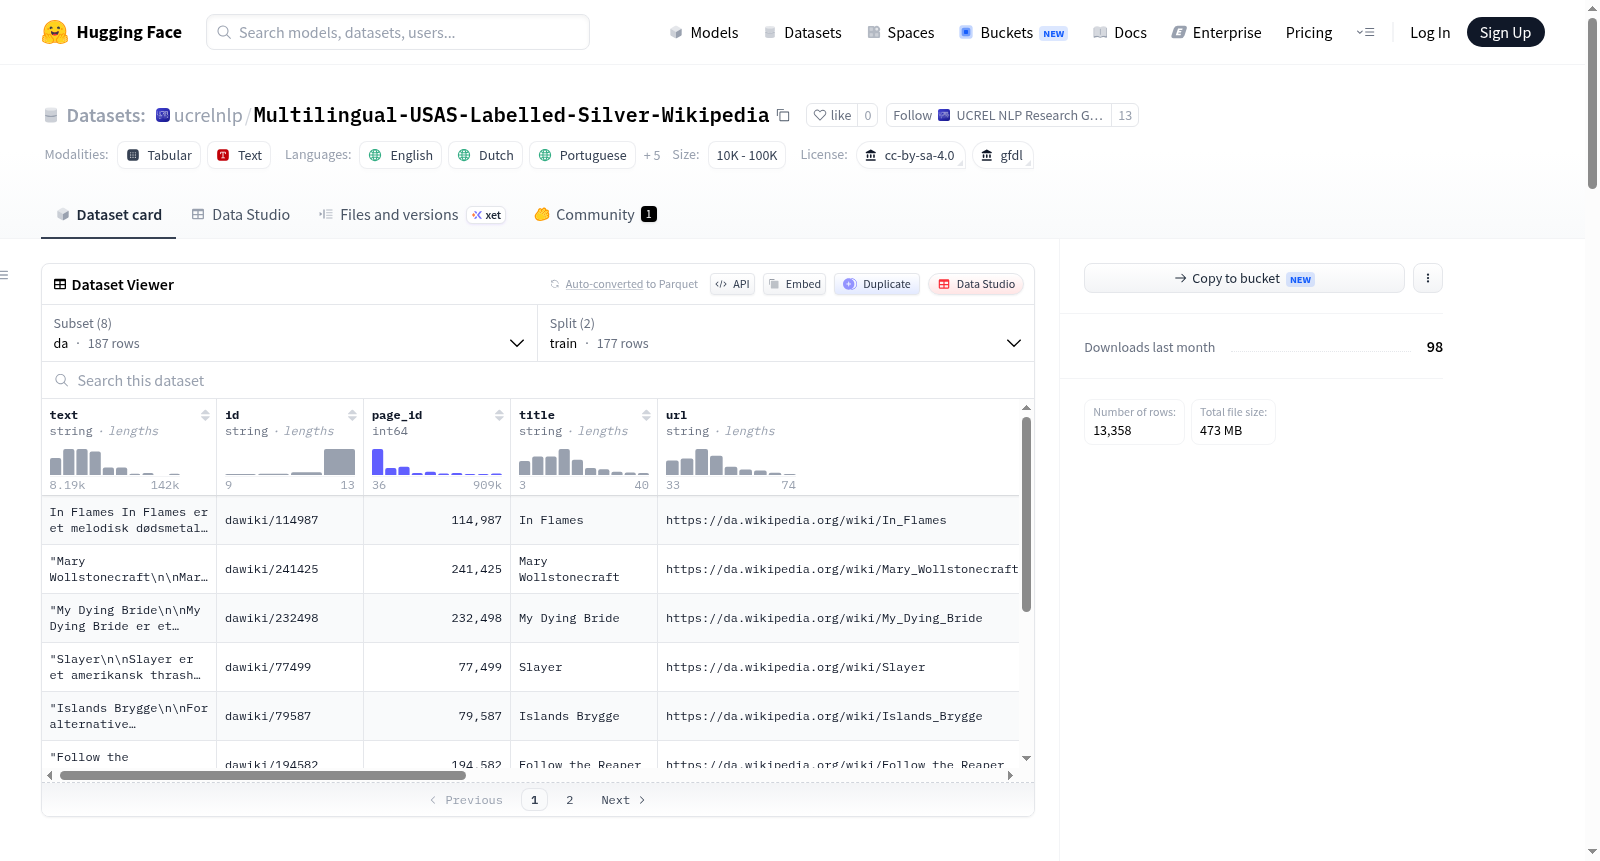This screenshot has height=861, width=1600.
Task: Copy the dataset name with copy icon
Action: pyautogui.click(x=784, y=116)
